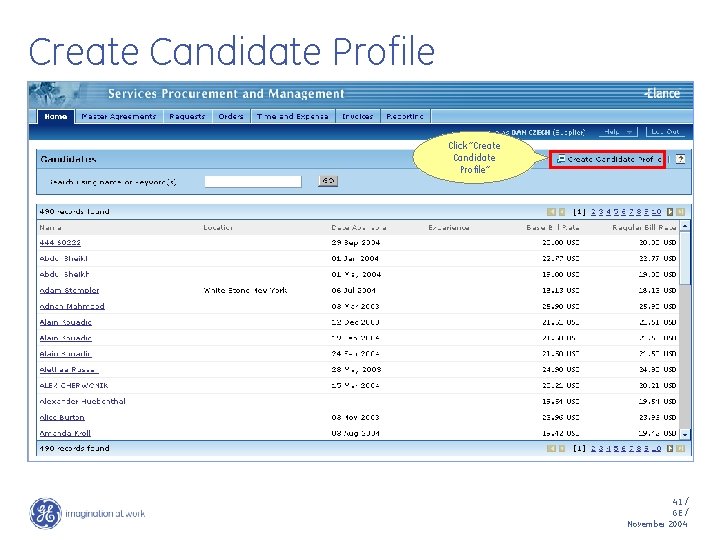Go to first page below the table
Viewport: 720px width, 540px height.
click(x=551, y=448)
